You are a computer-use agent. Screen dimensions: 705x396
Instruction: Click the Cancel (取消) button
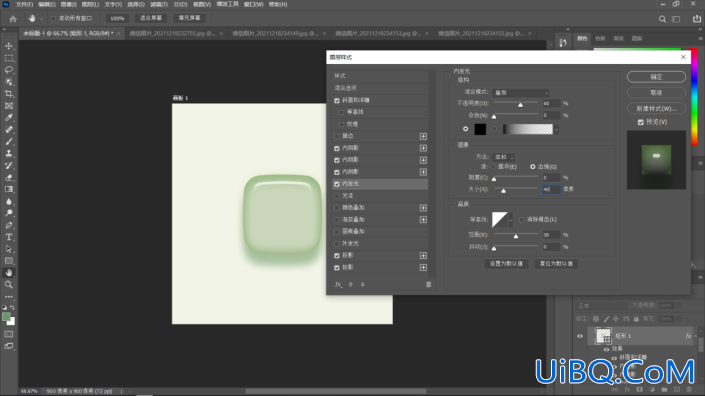(x=656, y=93)
